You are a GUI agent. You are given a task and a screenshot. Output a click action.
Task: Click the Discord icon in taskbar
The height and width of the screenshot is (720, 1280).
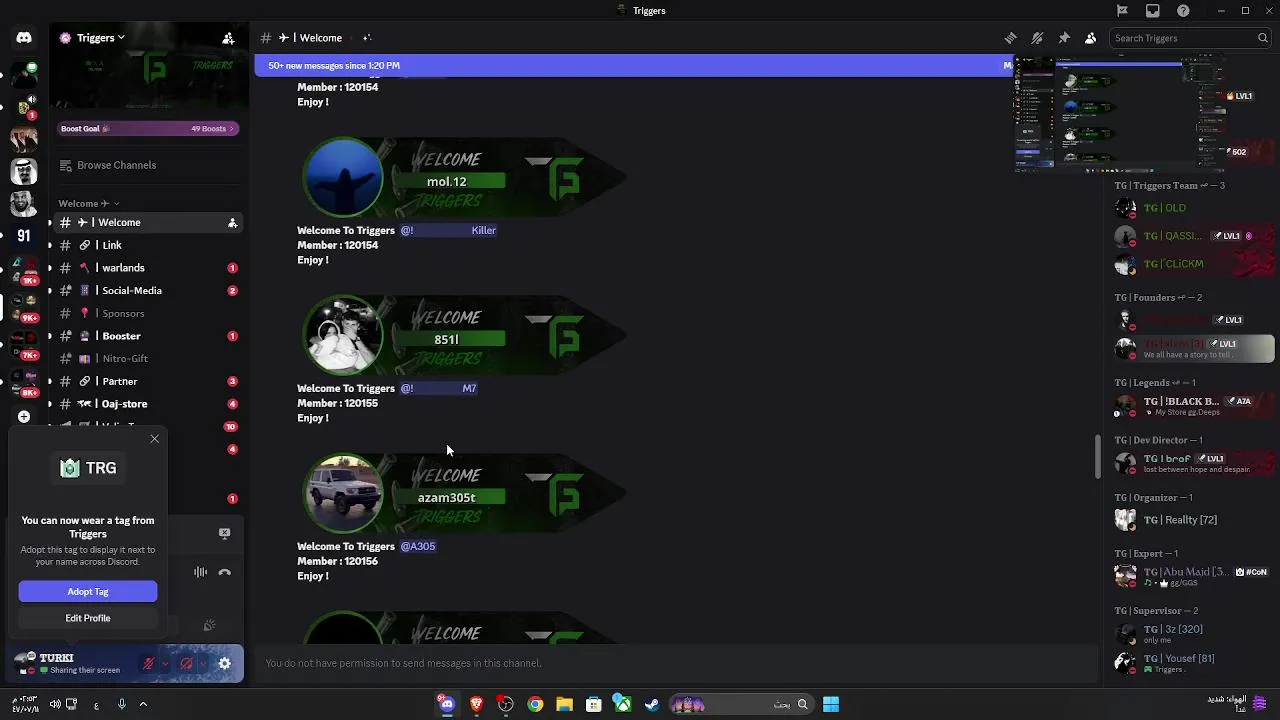click(446, 704)
